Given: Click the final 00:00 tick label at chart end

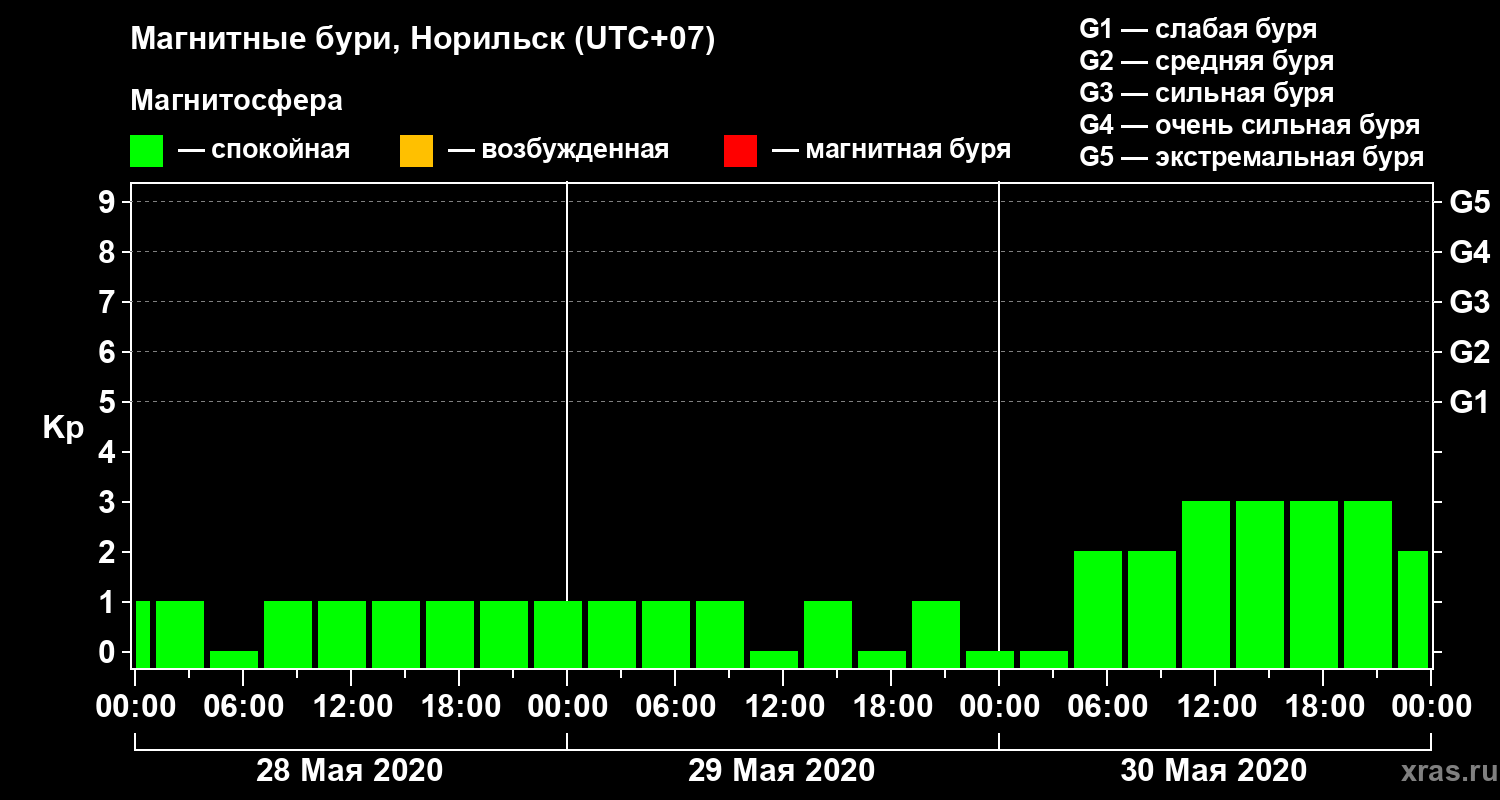Looking at the screenshot, I should pyautogui.click(x=1431, y=706).
